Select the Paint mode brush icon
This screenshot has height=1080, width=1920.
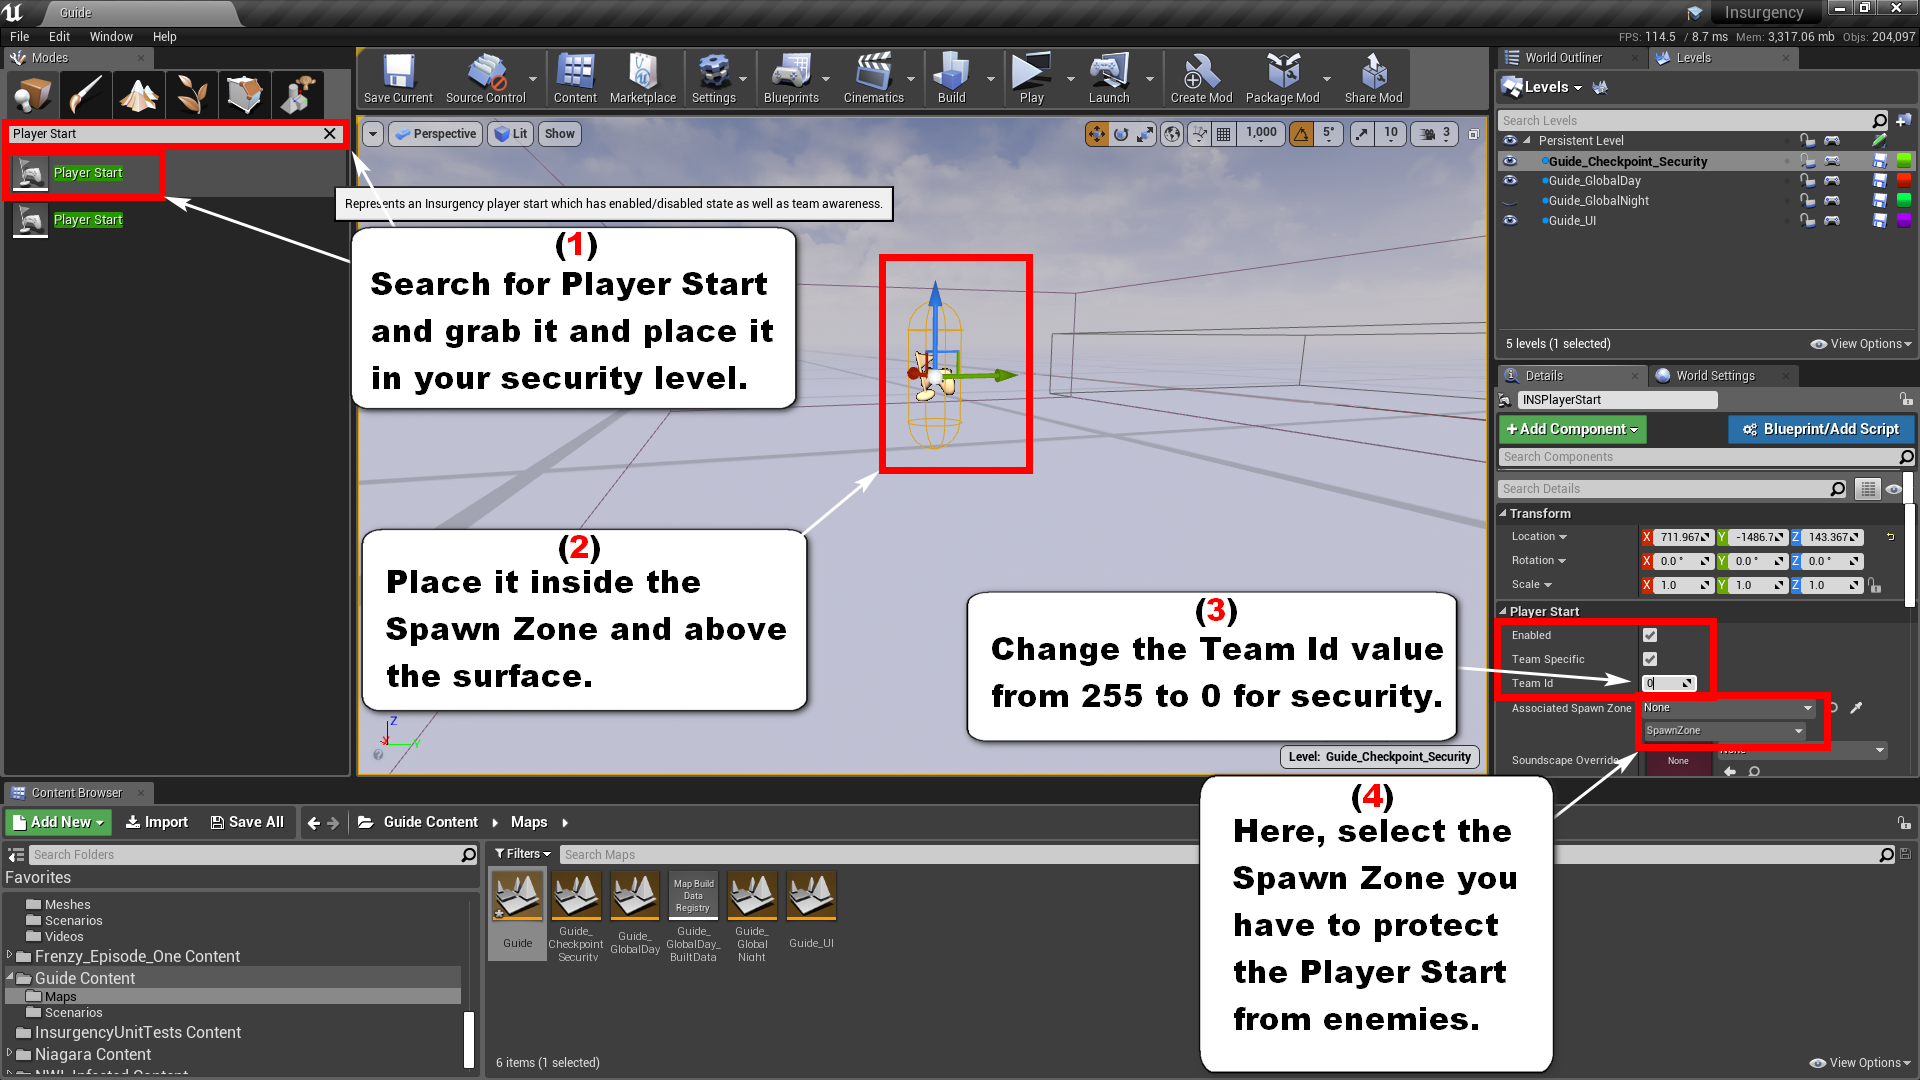[x=85, y=96]
